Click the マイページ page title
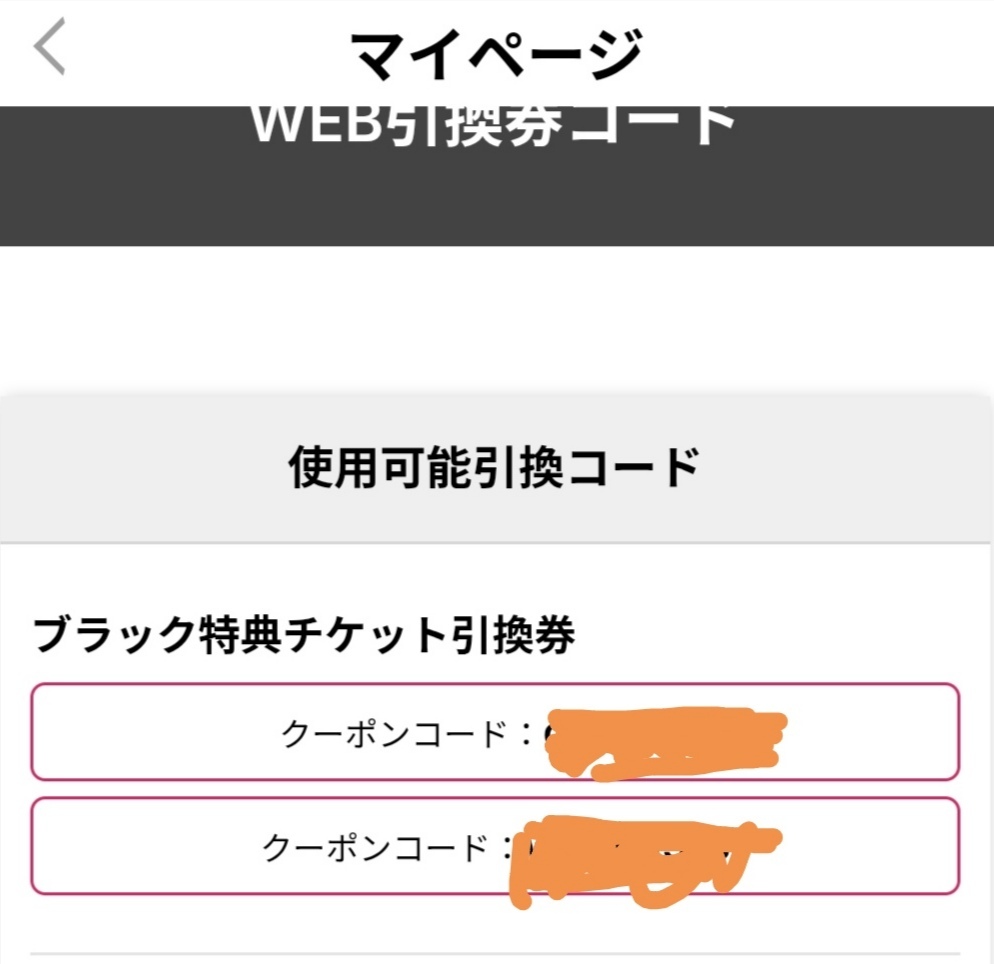 point(496,52)
